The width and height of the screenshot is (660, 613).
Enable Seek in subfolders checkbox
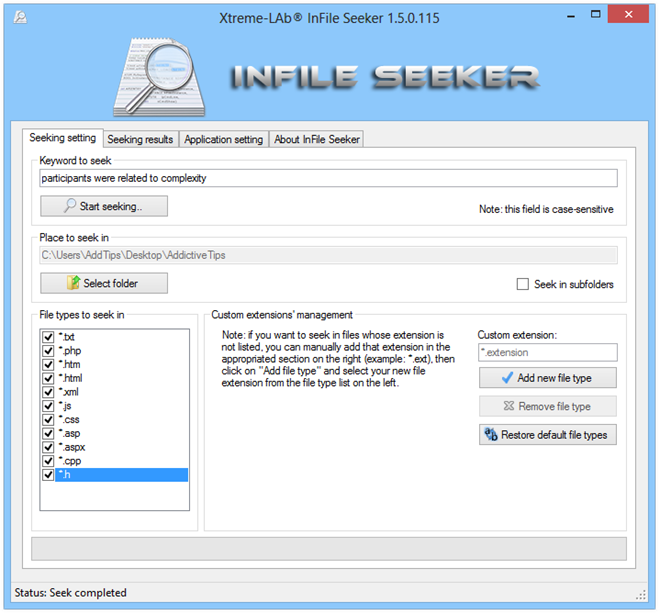[x=522, y=284]
